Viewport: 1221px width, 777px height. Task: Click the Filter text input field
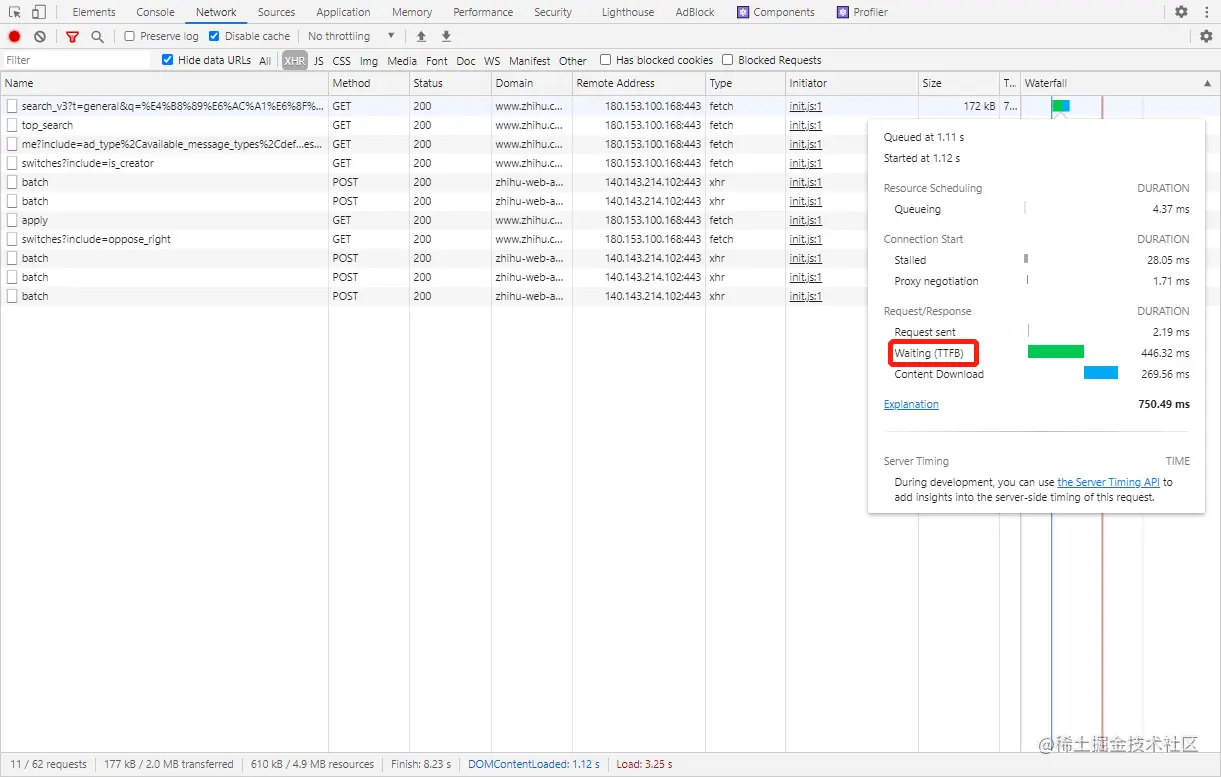pyautogui.click(x=76, y=60)
